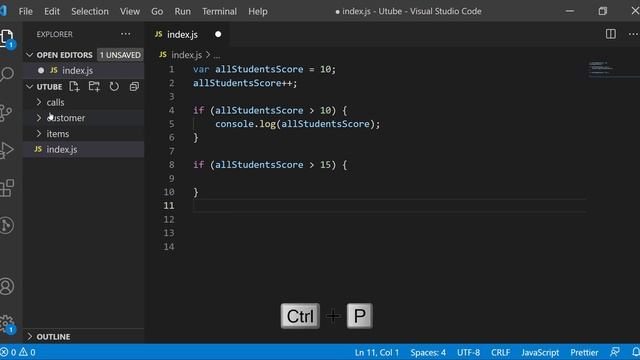
Task: Click console.log text on line 5
Action: 246,124
